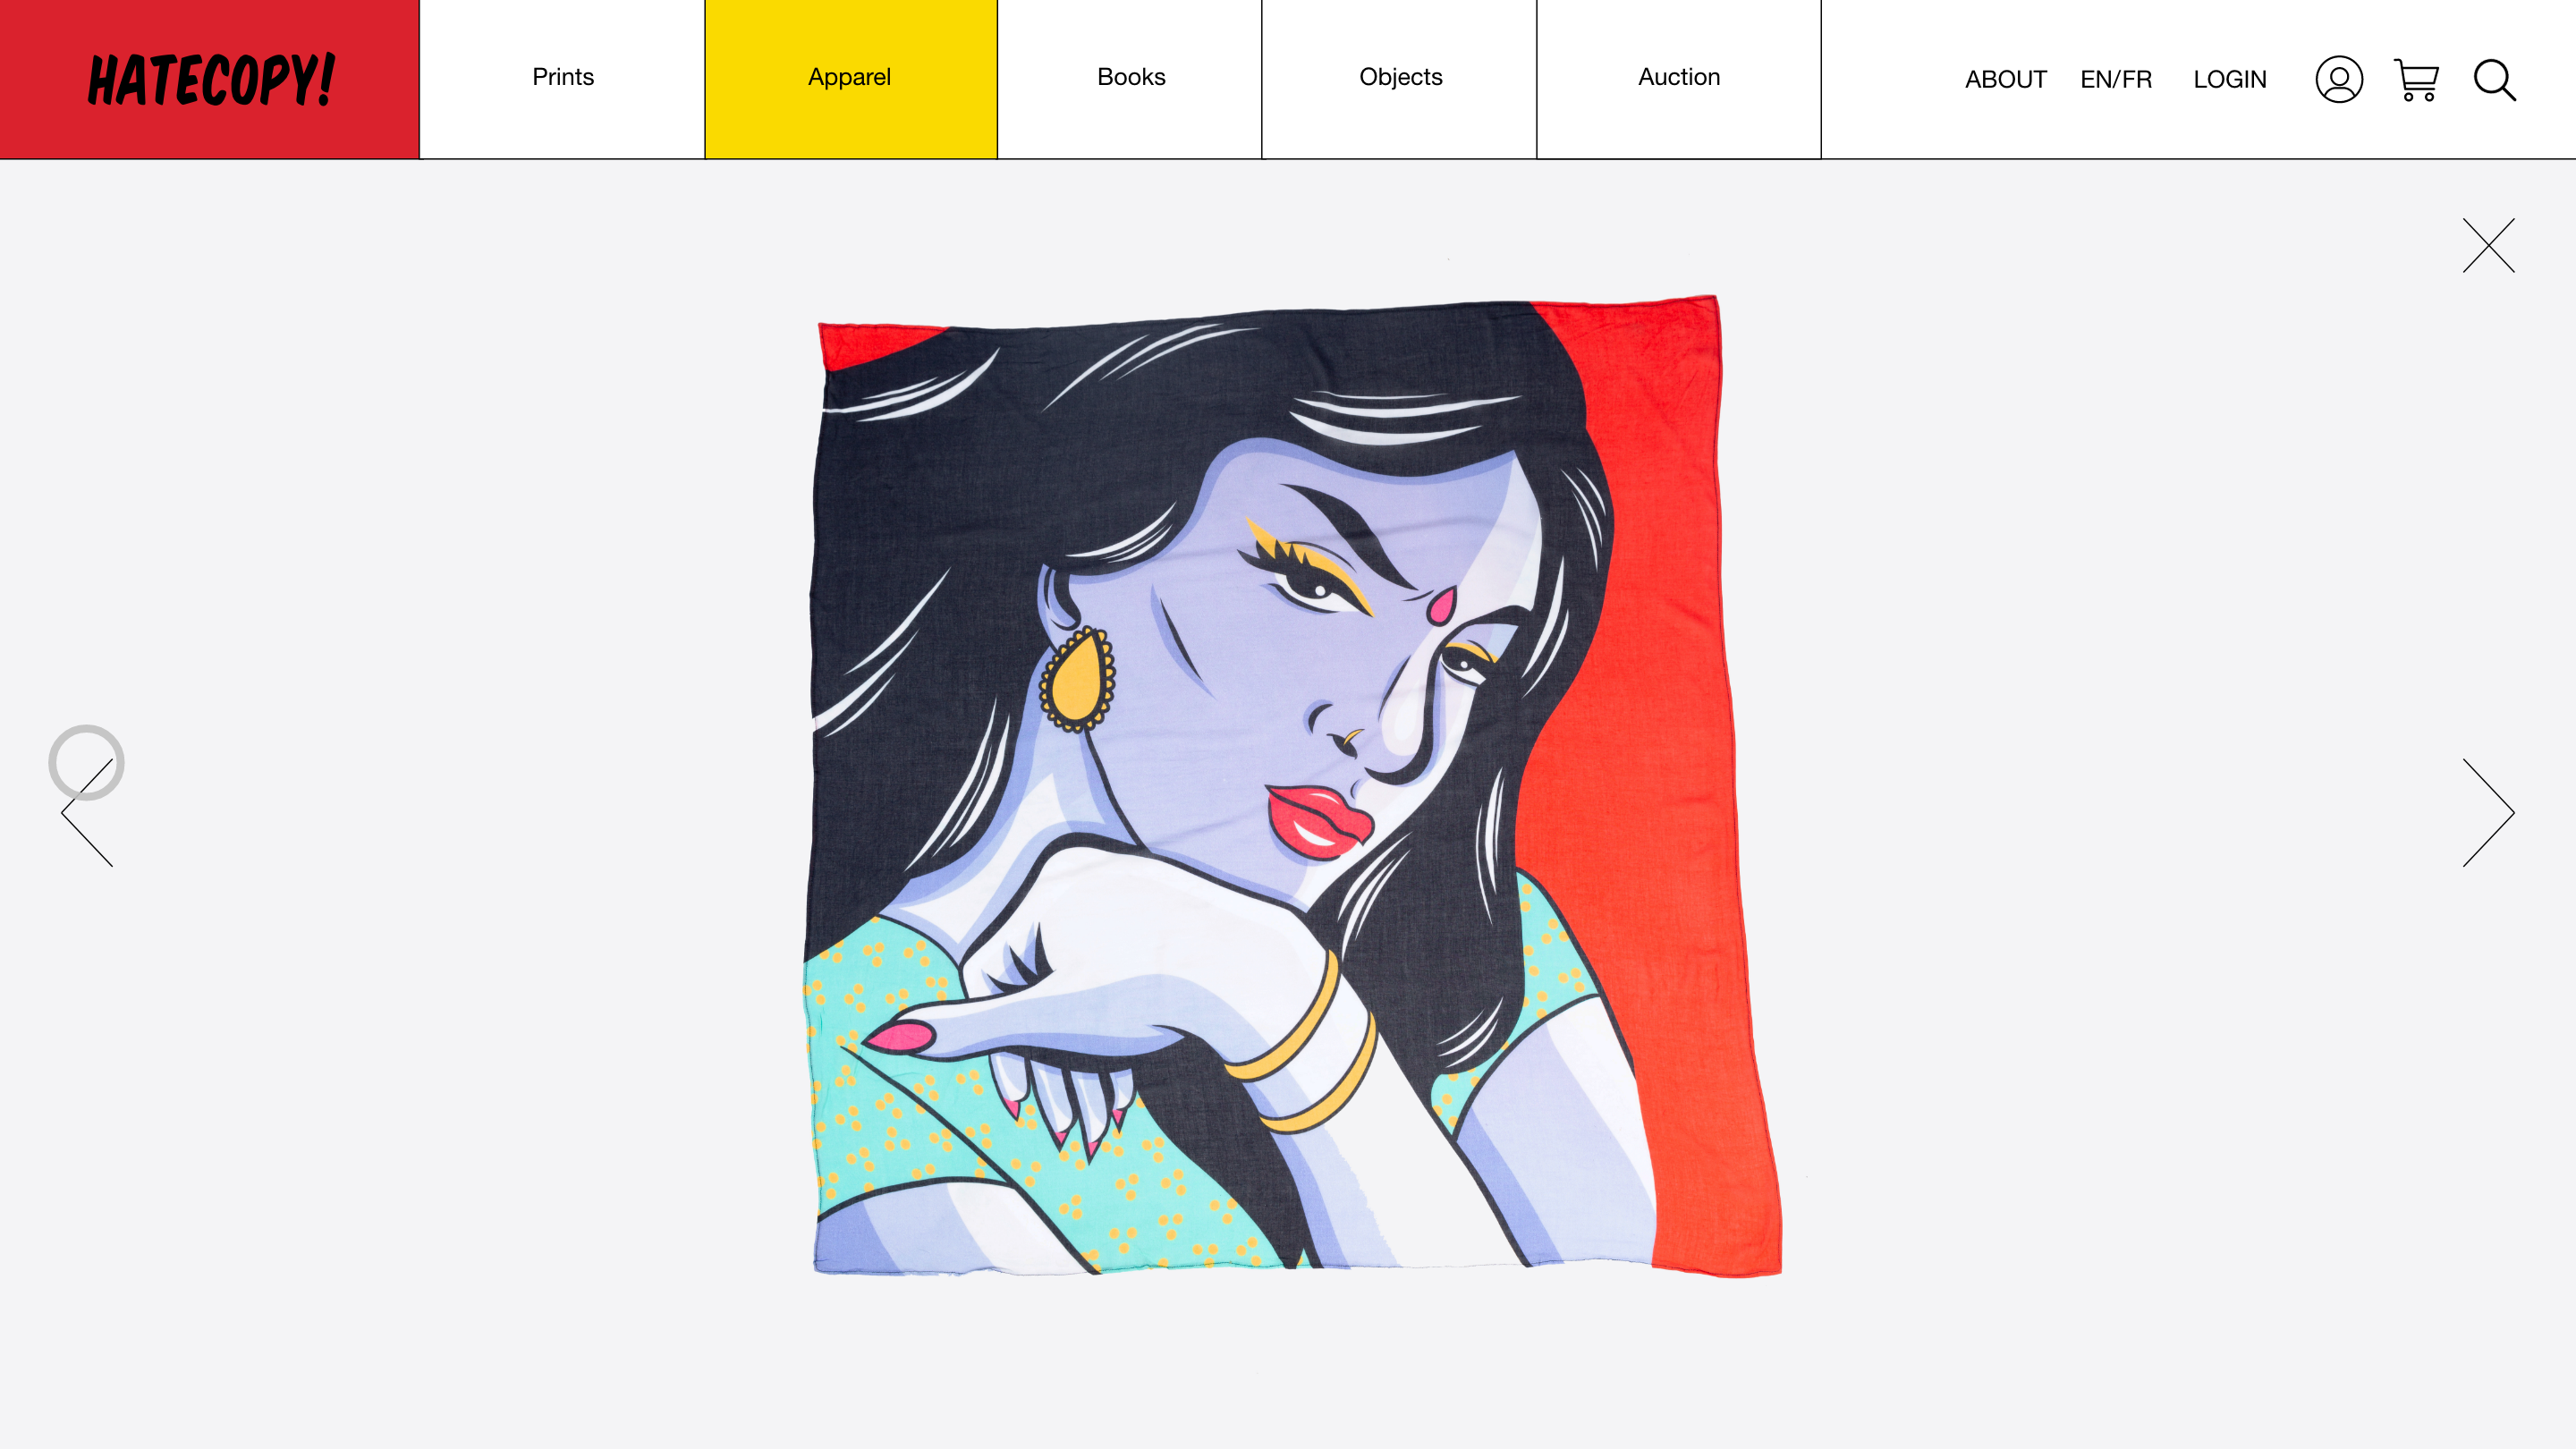Open the Prints category
This screenshot has width=2576, height=1449.
click(x=563, y=77)
